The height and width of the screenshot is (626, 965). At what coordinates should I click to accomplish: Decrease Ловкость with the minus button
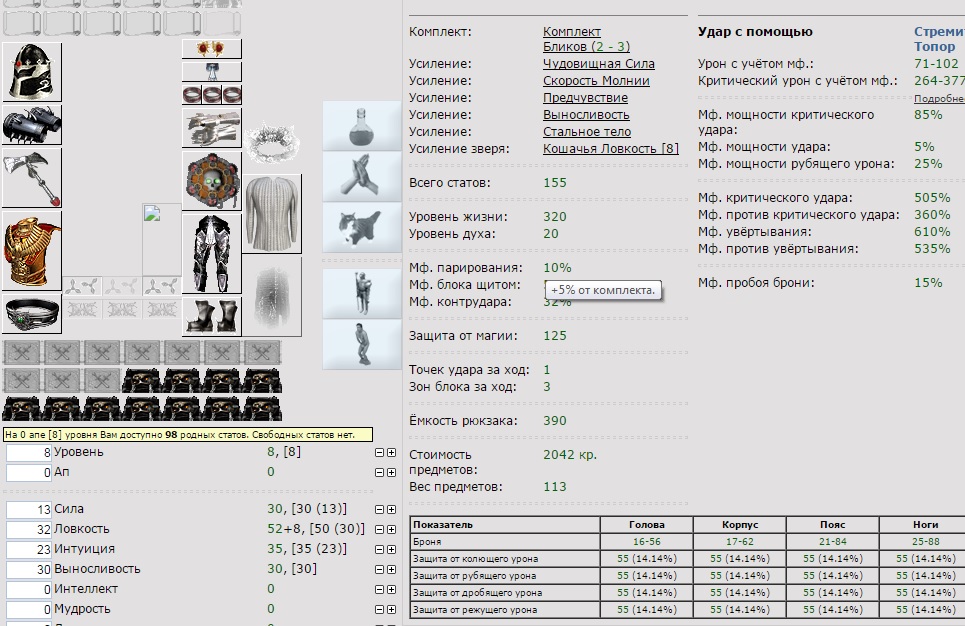(379, 529)
